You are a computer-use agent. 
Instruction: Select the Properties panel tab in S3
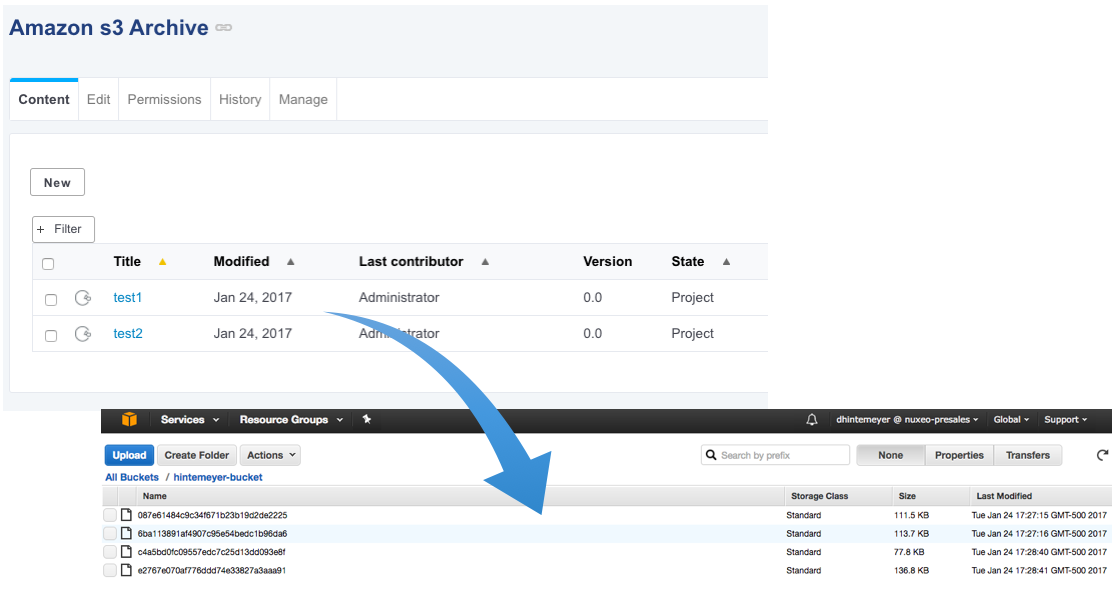coord(959,455)
